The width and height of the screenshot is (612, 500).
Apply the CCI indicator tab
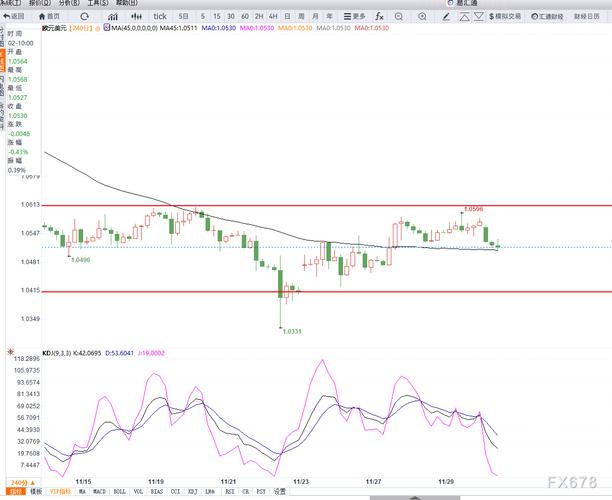(x=175, y=491)
